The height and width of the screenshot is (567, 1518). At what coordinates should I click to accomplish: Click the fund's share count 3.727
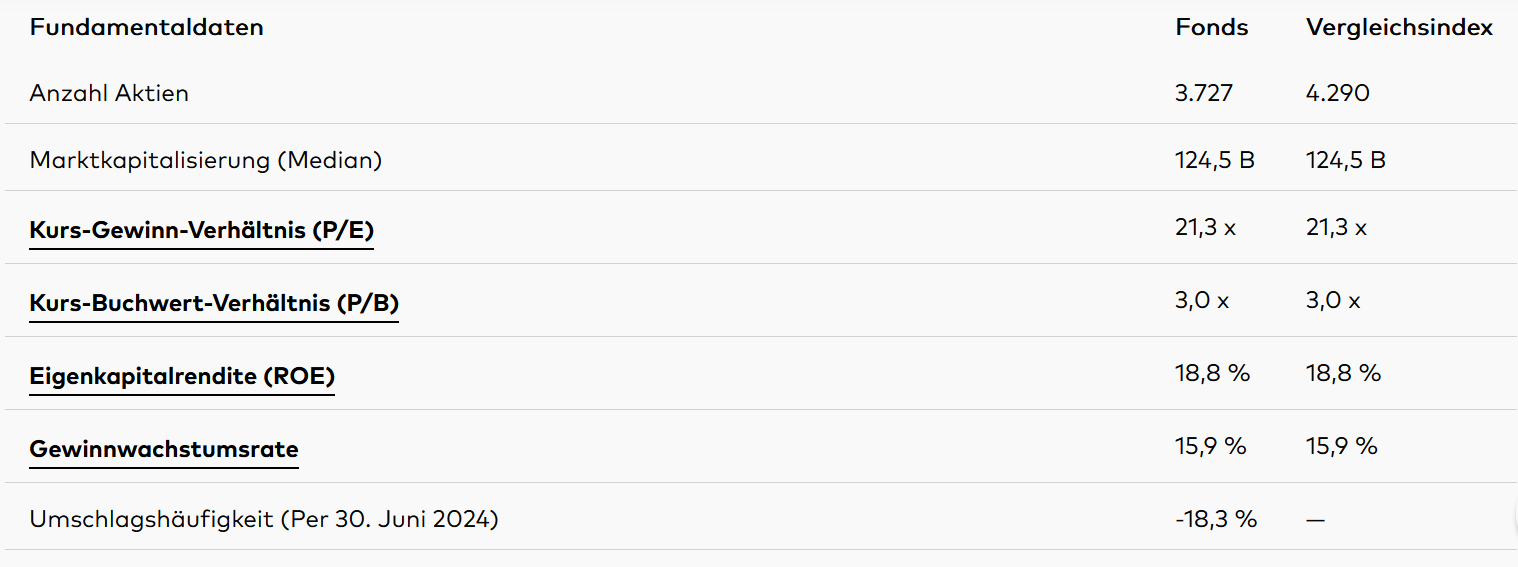click(x=1204, y=93)
